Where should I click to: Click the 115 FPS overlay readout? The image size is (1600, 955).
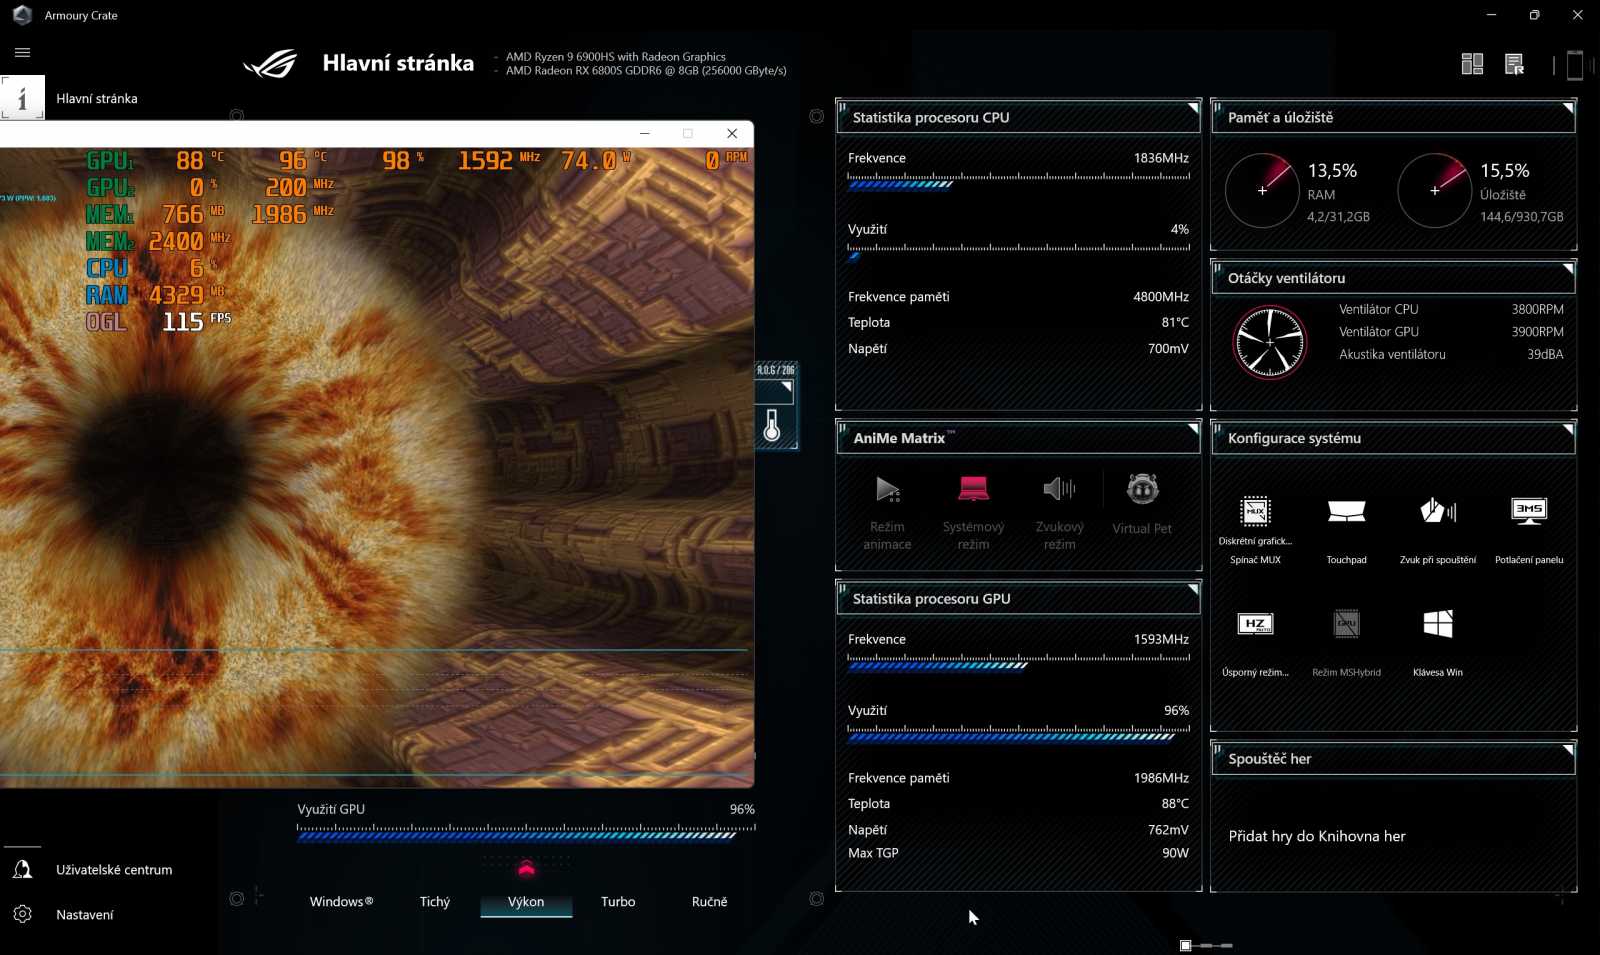[x=197, y=321]
